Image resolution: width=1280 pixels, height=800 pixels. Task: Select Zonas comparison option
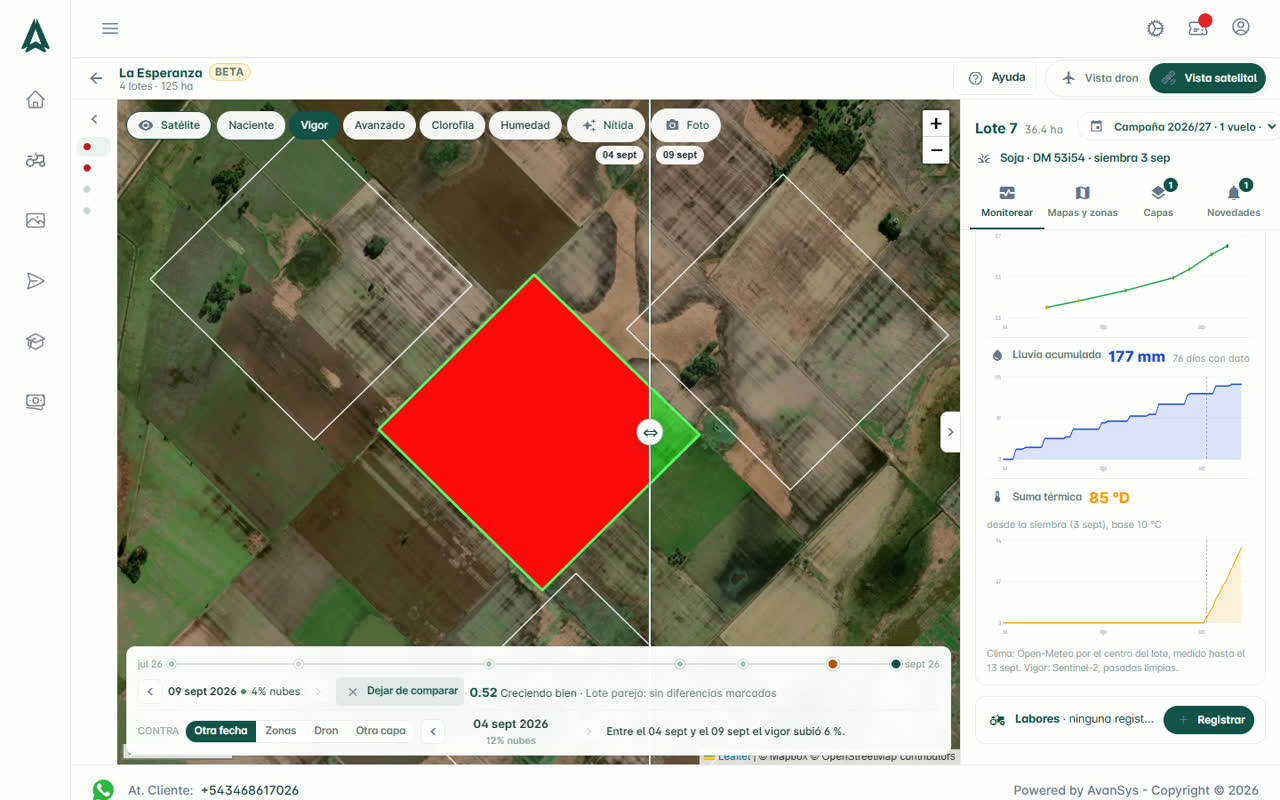280,731
